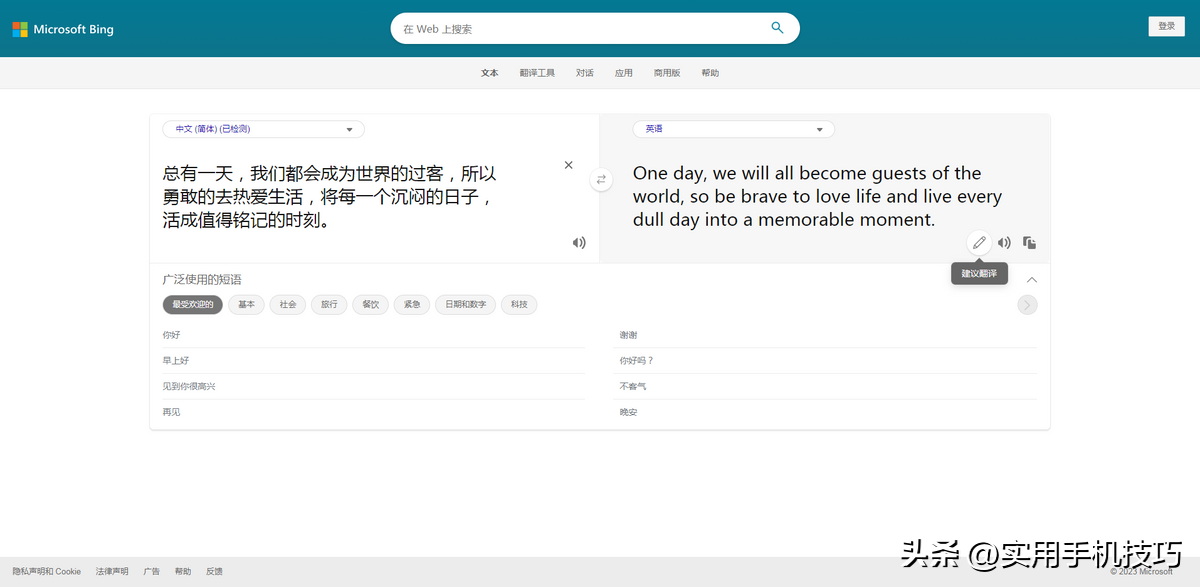Collapse the widely used phrases section
The width and height of the screenshot is (1200, 587).
pyautogui.click(x=1032, y=280)
